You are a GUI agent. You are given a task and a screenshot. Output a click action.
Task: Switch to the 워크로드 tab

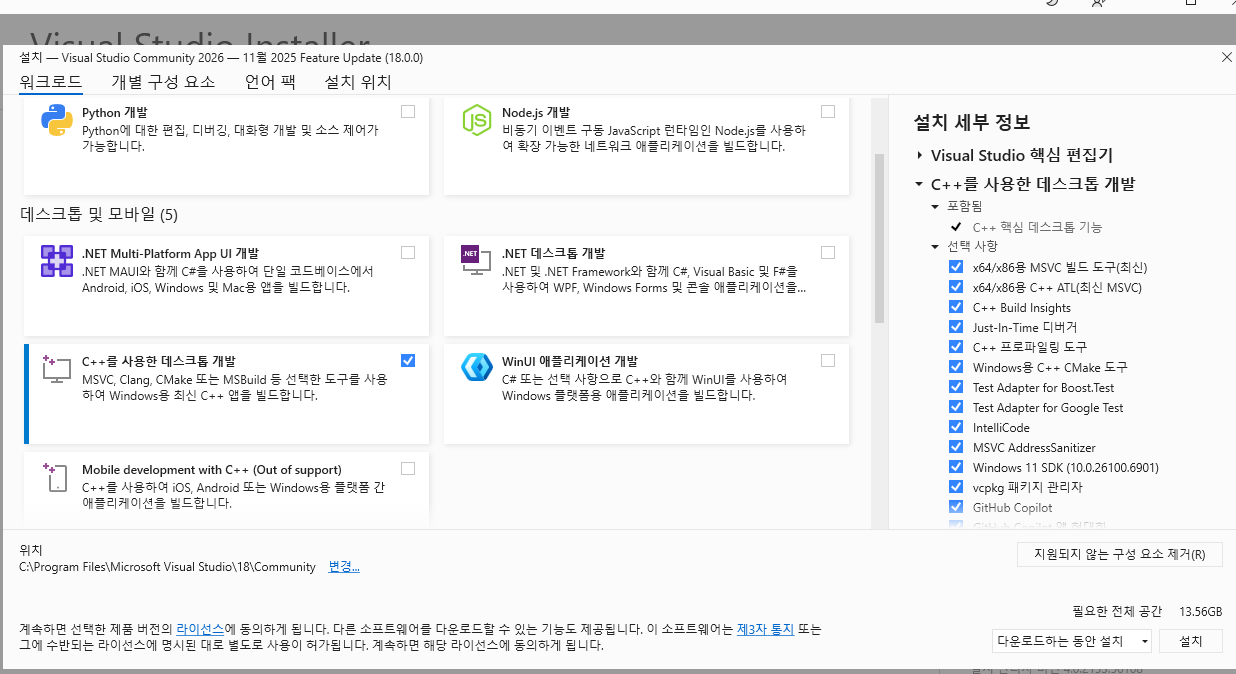point(50,82)
